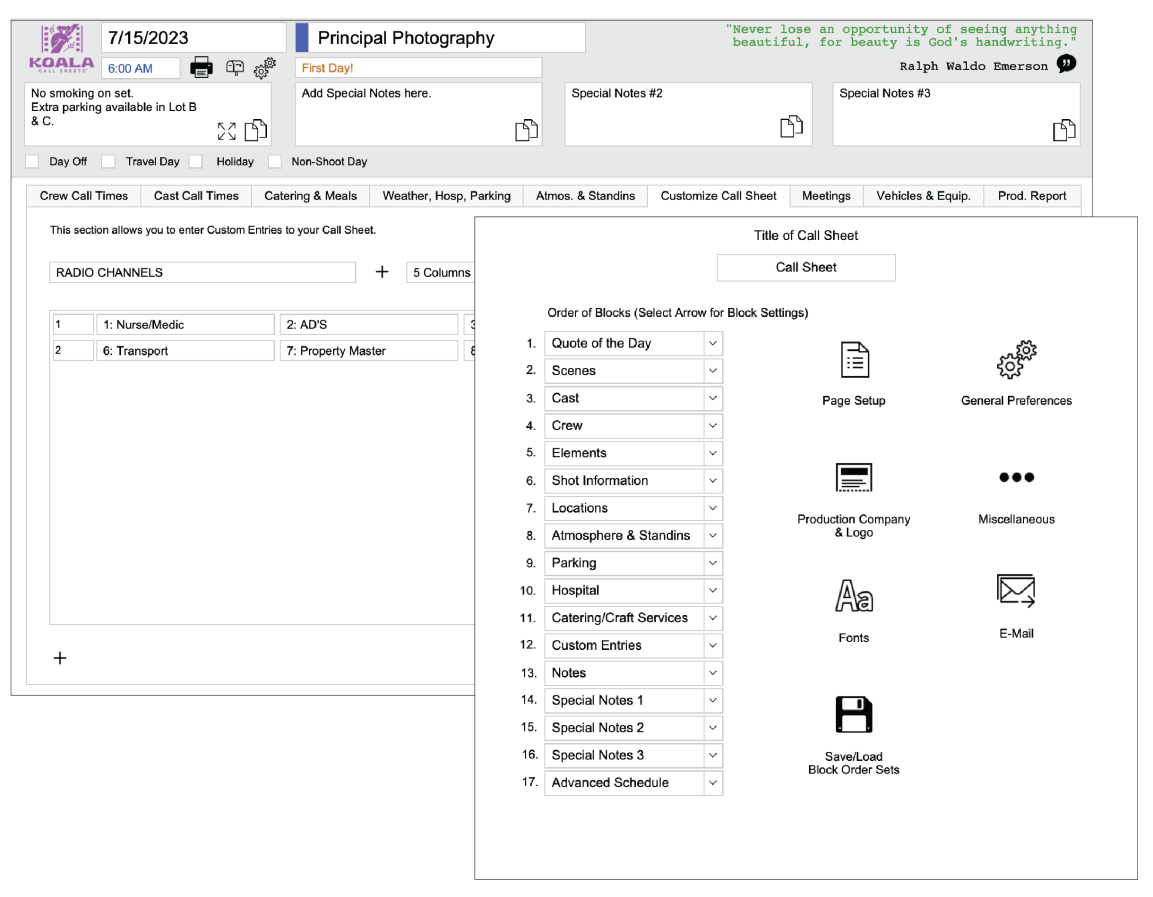The width and height of the screenshot is (1153, 897).
Task: Expand the Advanced Schedule dropdown arrow
Action: pyautogui.click(x=713, y=783)
